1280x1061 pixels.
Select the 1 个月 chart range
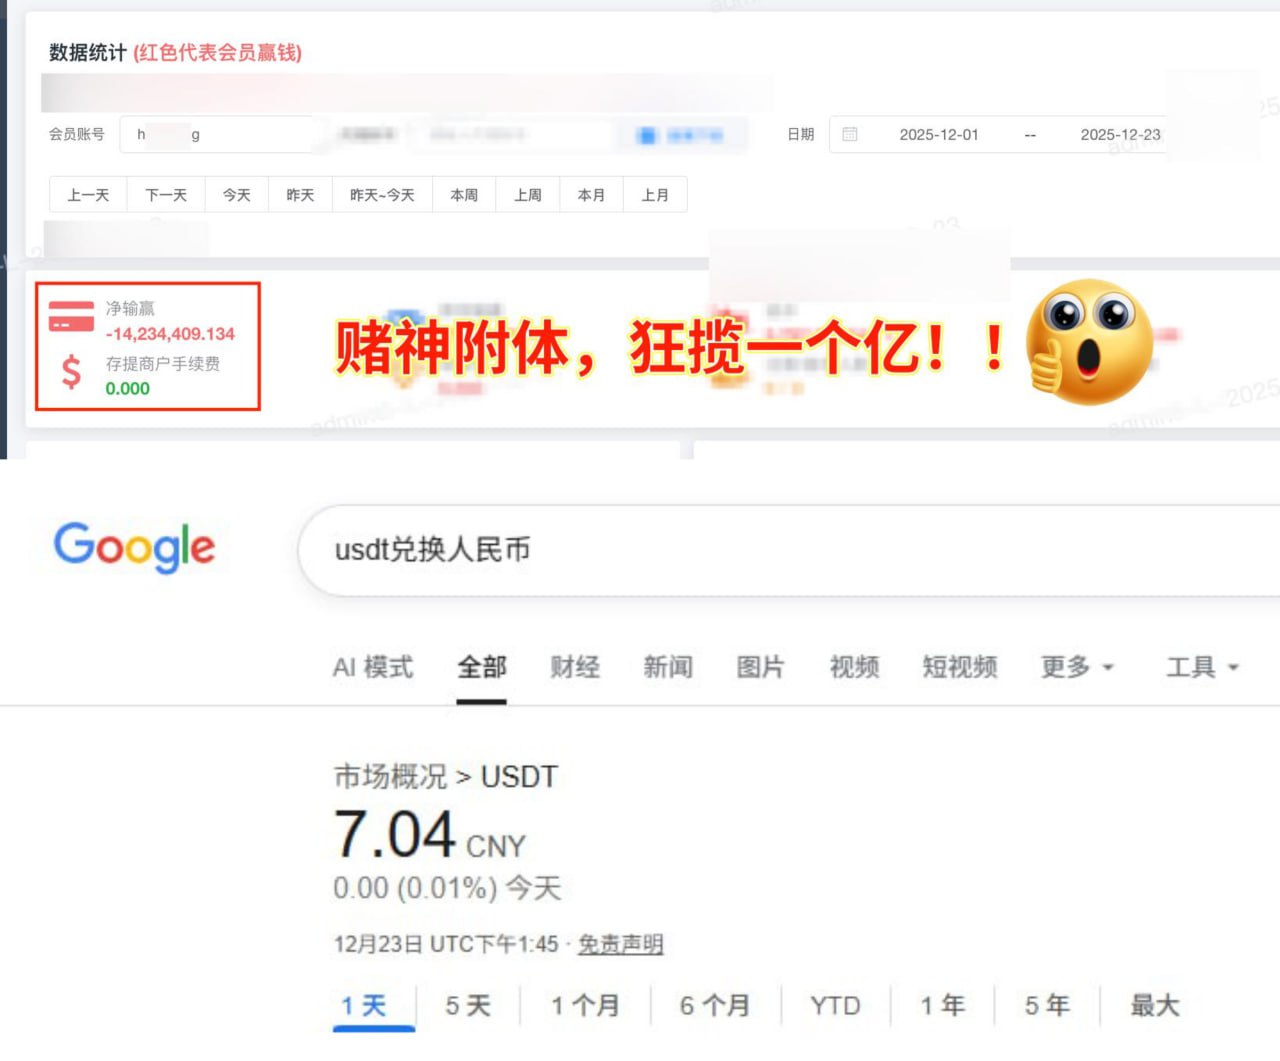[585, 1005]
